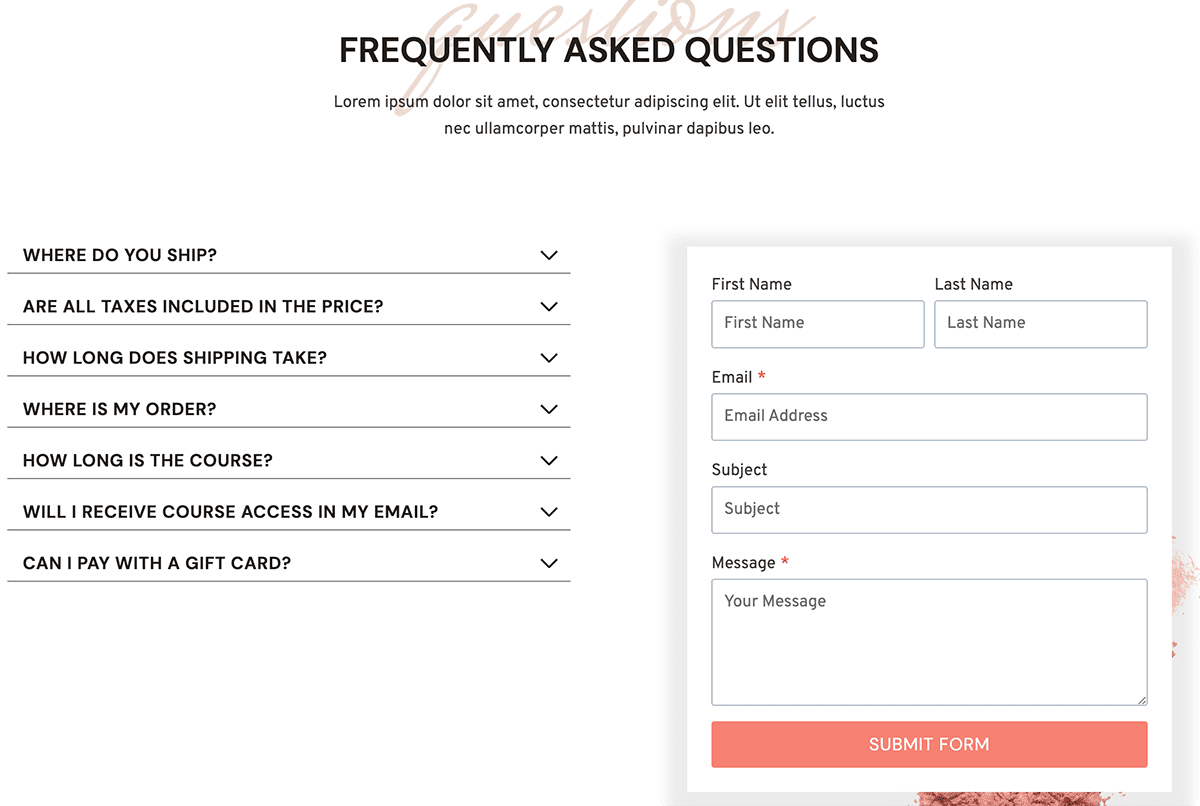Open 'How Long Does Shipping Take?' answer

pyautogui.click(x=175, y=358)
